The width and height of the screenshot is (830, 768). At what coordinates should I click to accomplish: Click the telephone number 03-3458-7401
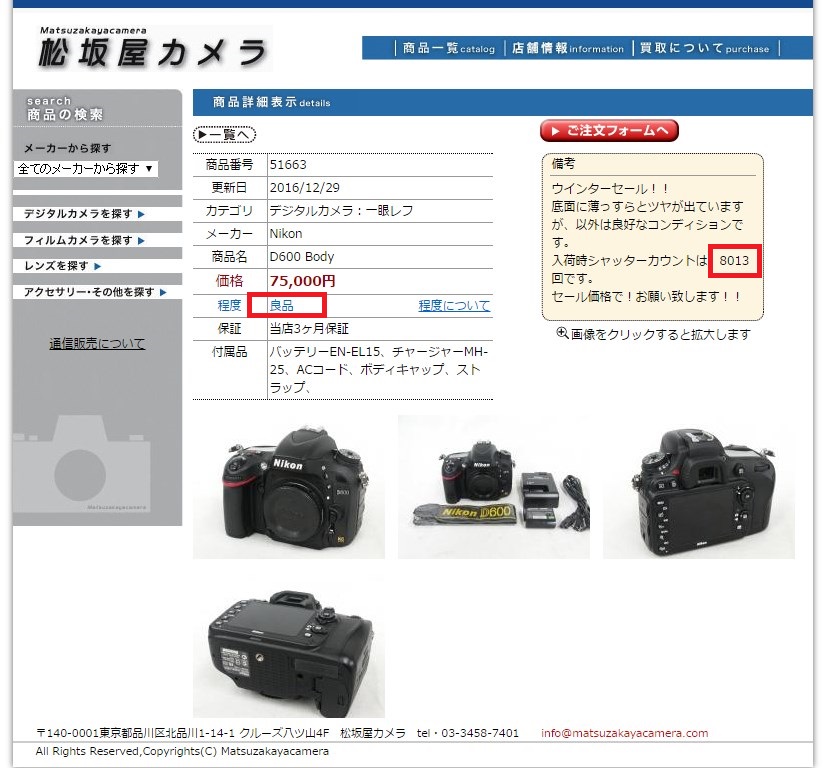coord(480,733)
